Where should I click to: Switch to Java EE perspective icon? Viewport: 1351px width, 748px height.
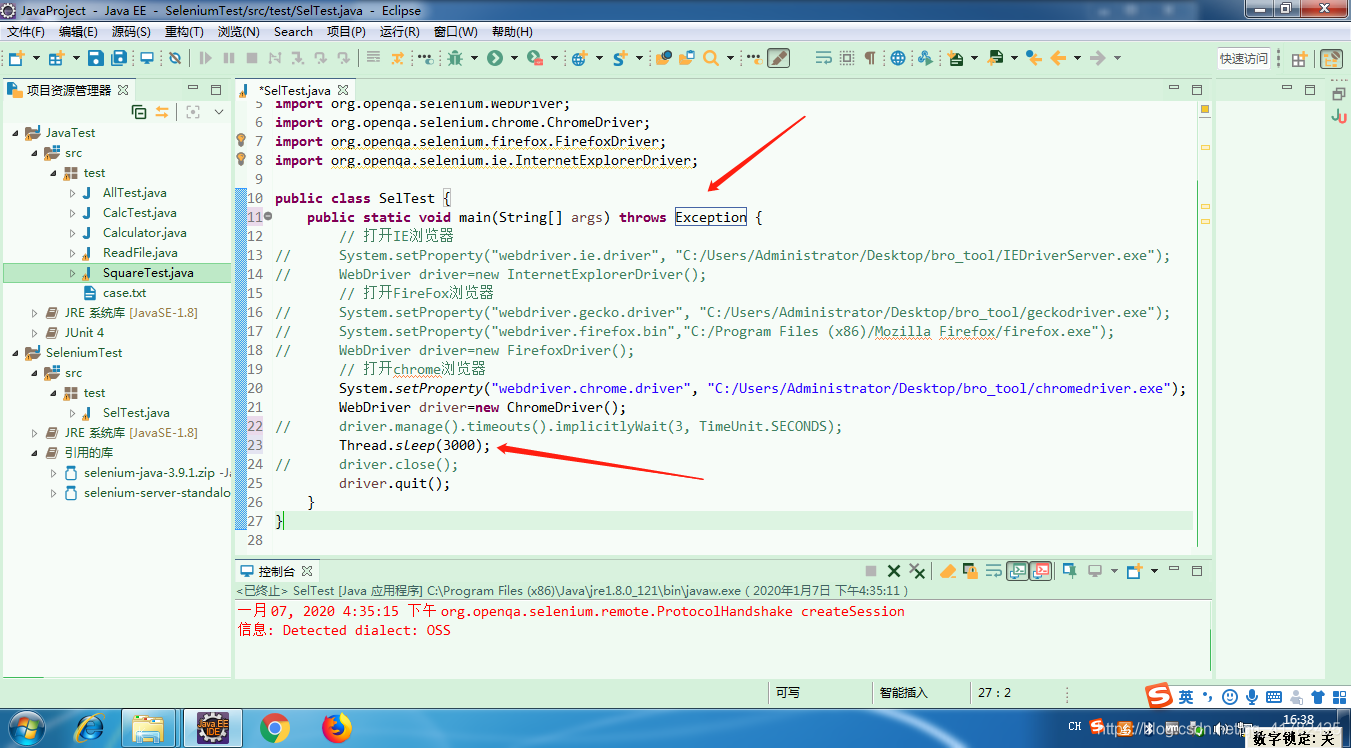(1331, 59)
